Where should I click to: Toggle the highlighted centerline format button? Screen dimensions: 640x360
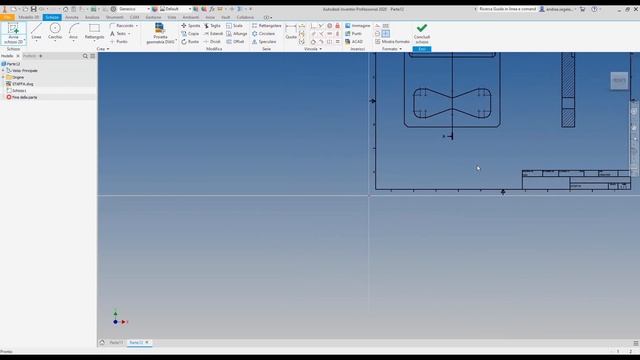(386, 33)
